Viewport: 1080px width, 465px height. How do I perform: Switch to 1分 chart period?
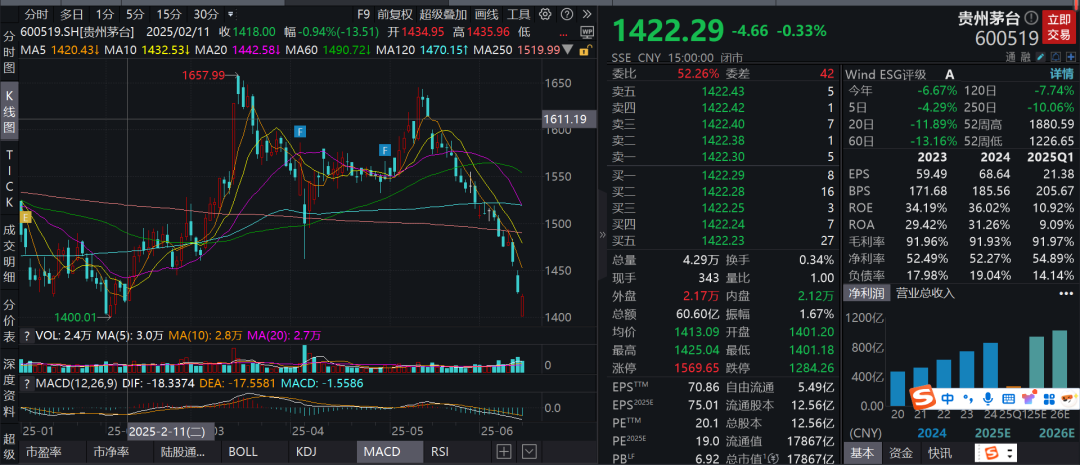105,14
